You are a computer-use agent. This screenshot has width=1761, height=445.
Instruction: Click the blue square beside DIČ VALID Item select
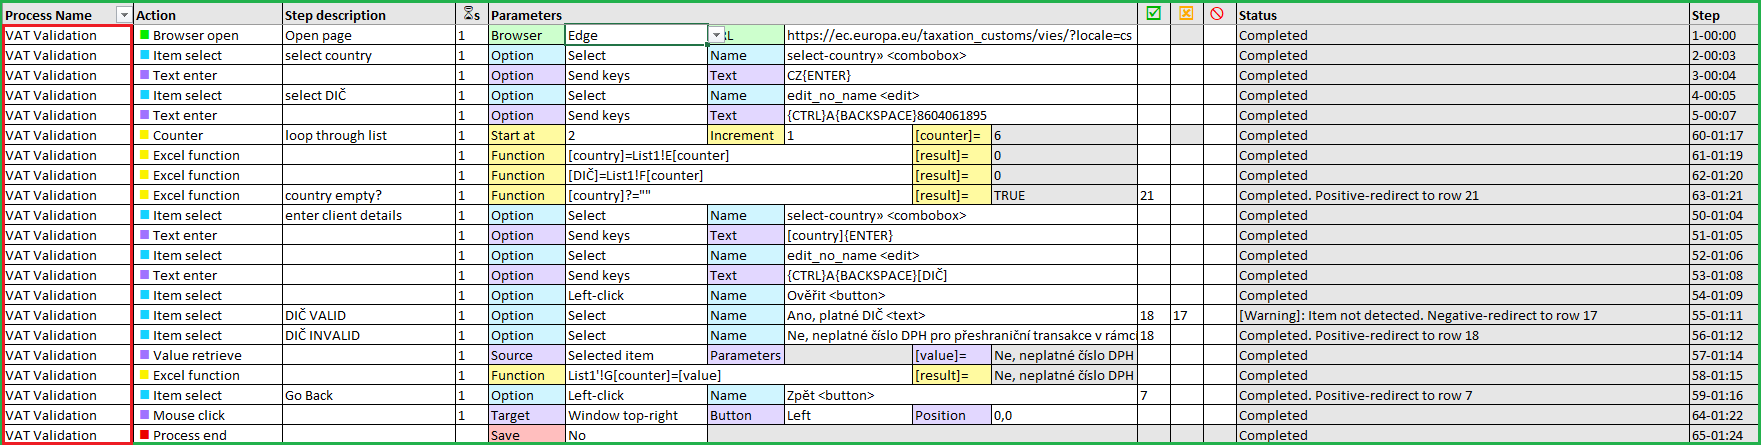point(144,315)
